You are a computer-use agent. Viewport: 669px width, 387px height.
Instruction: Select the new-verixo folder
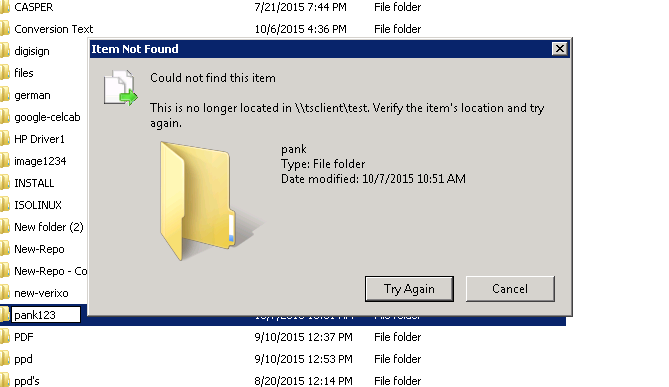pos(41,293)
